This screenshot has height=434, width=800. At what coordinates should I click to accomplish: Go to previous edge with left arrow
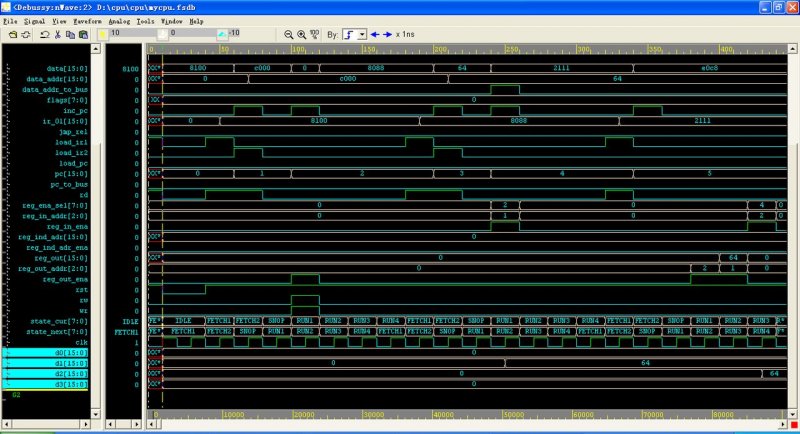[x=375, y=35]
